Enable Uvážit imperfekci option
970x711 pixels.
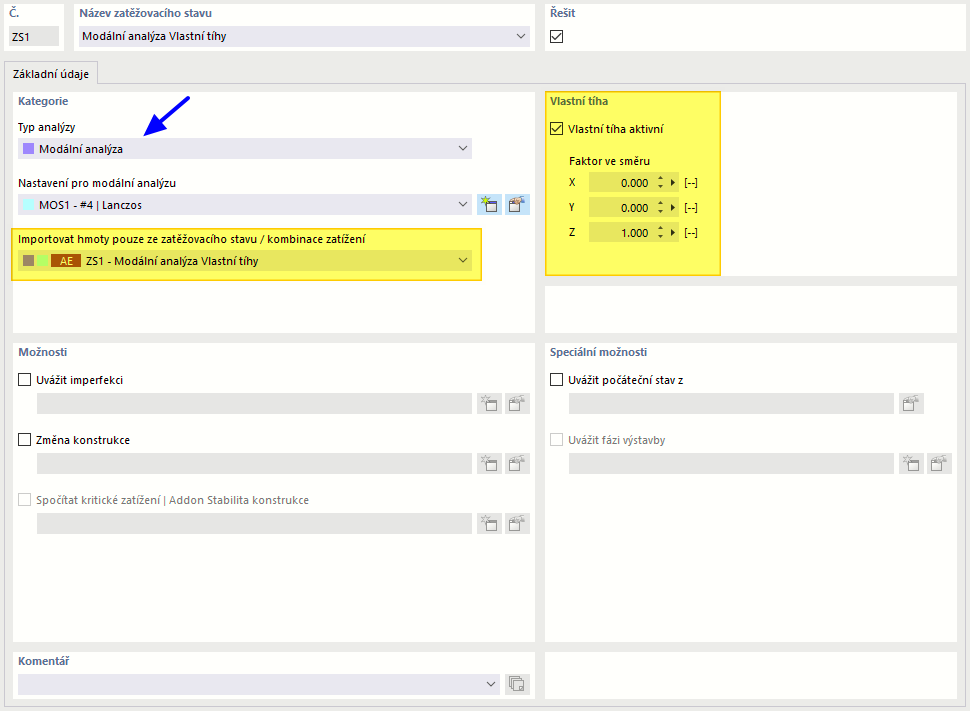click(25, 380)
